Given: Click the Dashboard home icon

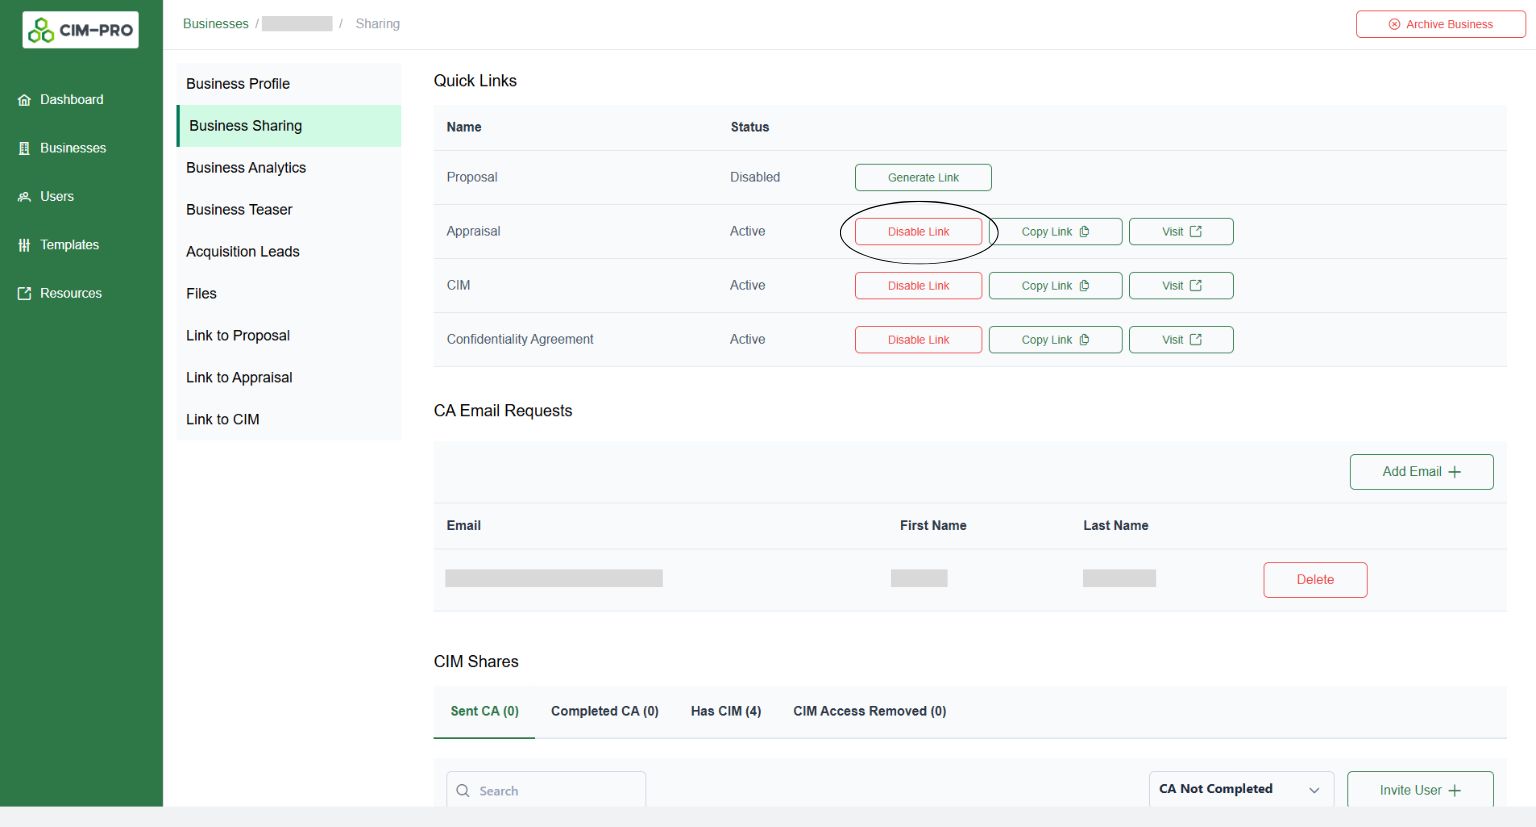Looking at the screenshot, I should (24, 100).
